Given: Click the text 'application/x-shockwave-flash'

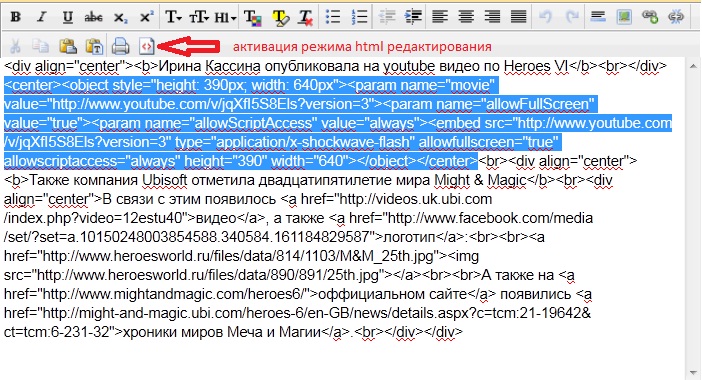Looking at the screenshot, I should point(312,142).
